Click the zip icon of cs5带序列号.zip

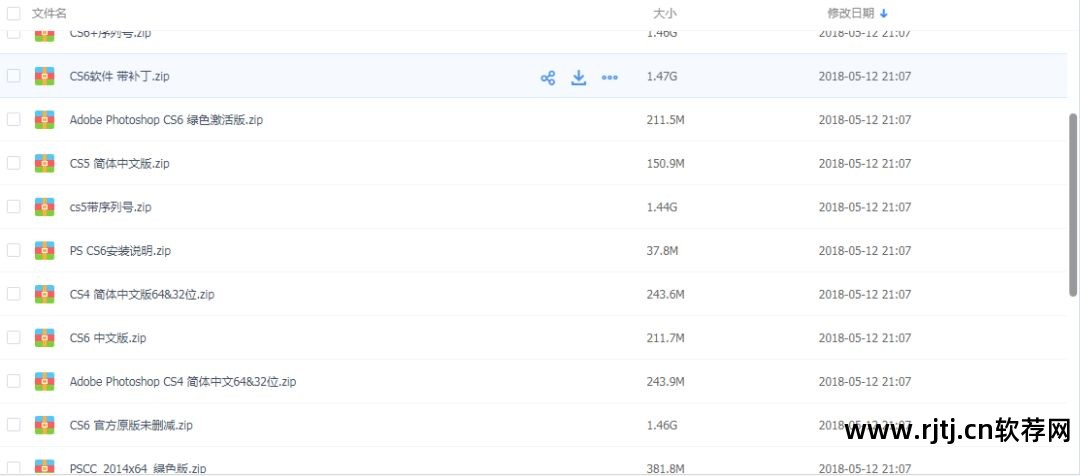(45, 207)
